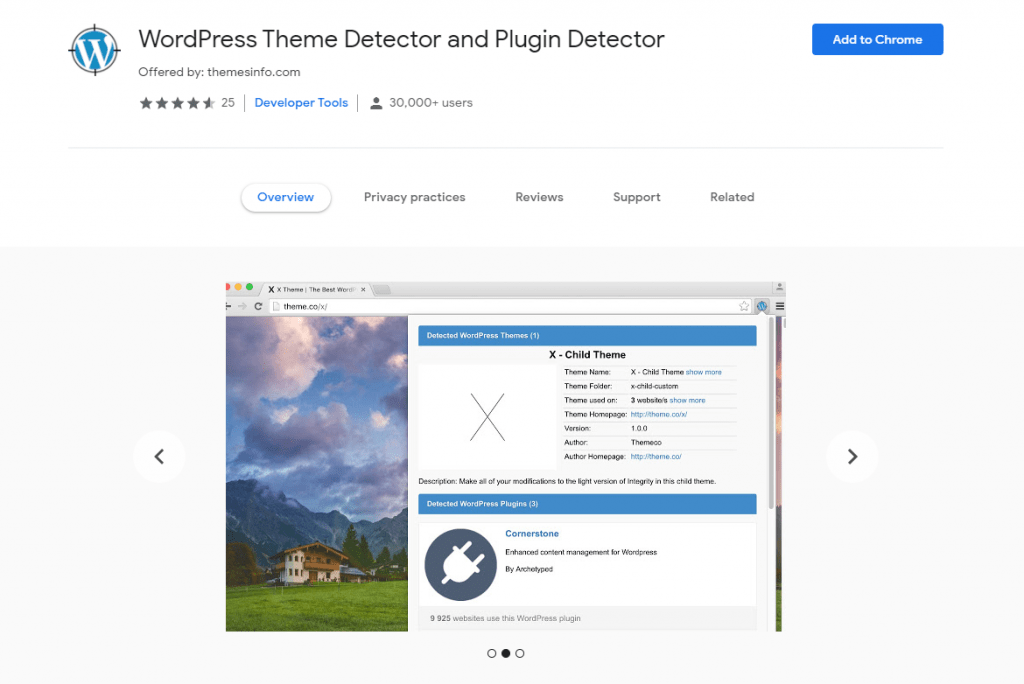The height and width of the screenshot is (684, 1024).
Task: Click the 25 ratings count
Action: tap(228, 103)
